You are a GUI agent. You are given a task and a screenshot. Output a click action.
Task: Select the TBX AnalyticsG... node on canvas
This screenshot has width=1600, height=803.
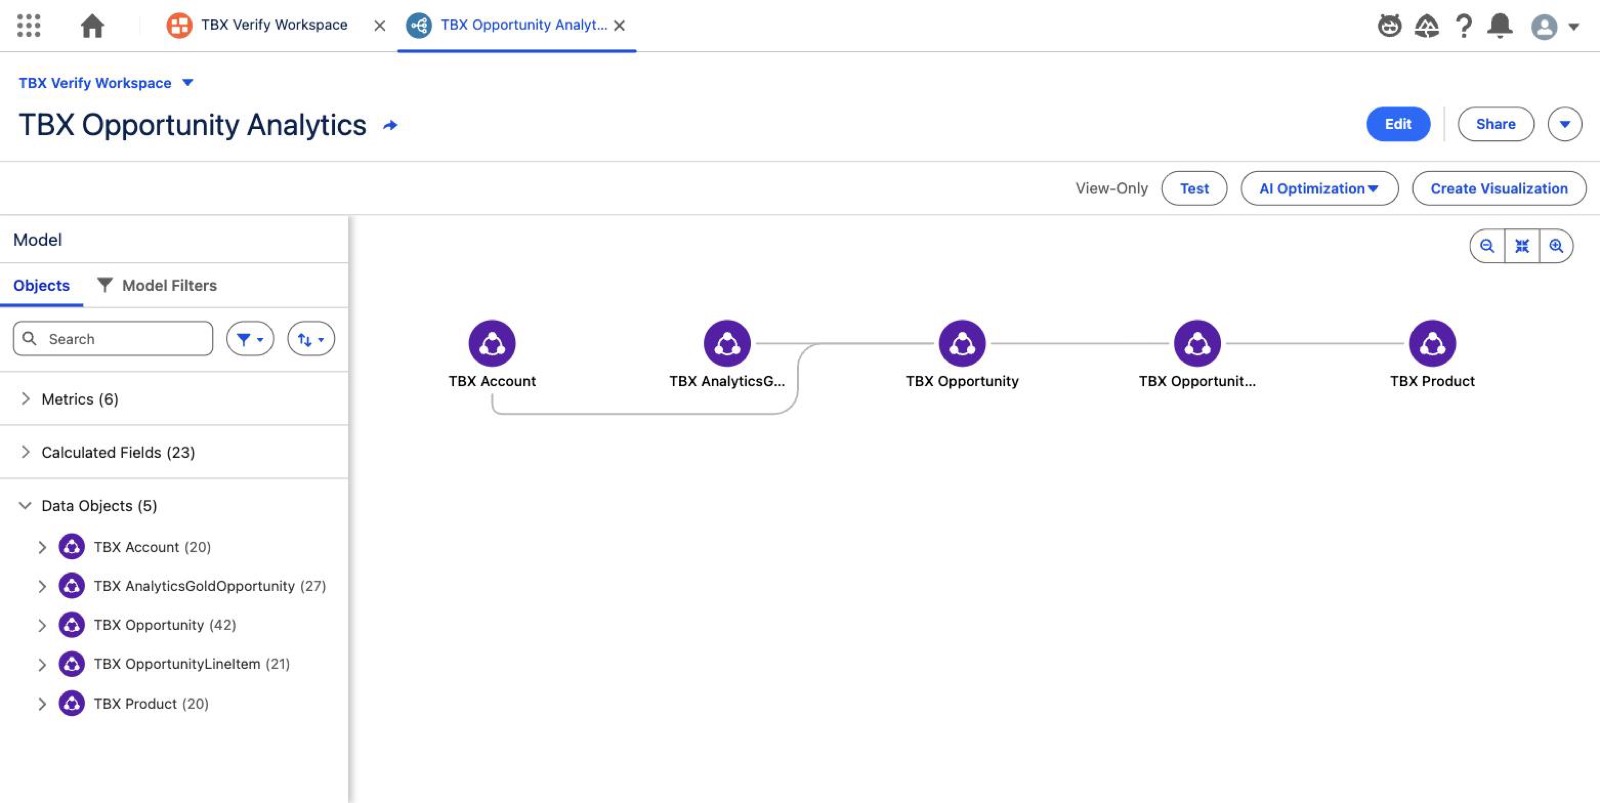(x=727, y=344)
